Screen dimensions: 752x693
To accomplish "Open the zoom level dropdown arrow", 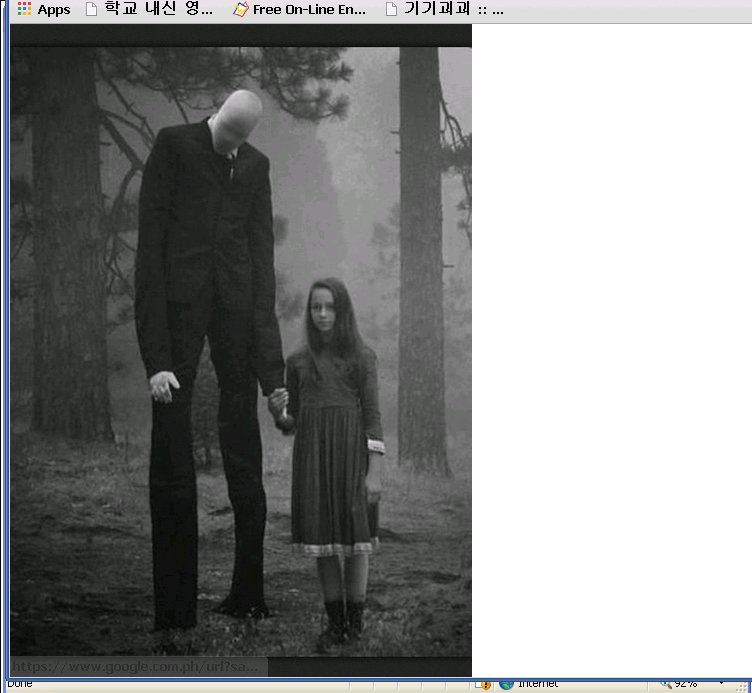I will [x=721, y=683].
